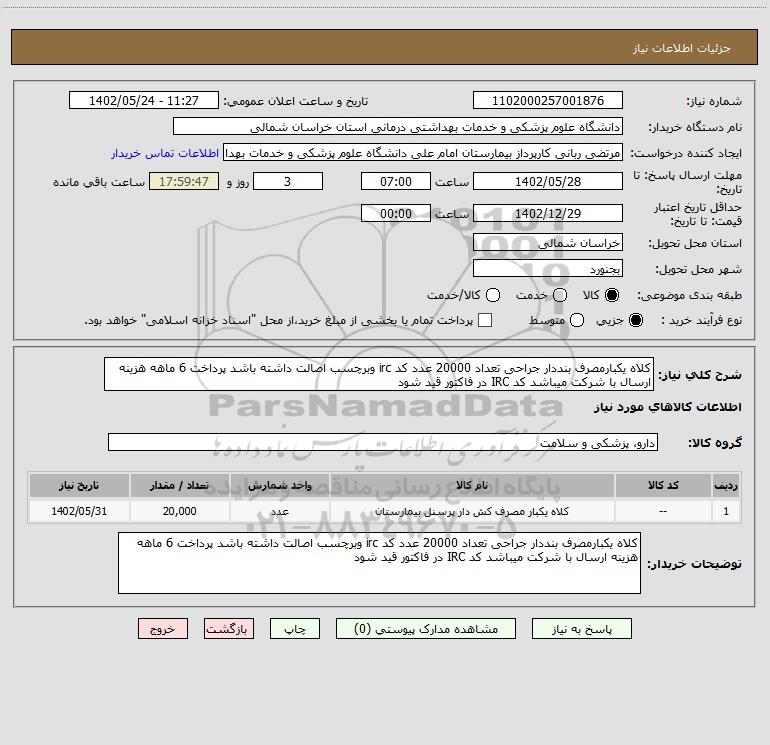Click the quantity cell 20,000
This screenshot has height=745, width=770.
(179, 511)
